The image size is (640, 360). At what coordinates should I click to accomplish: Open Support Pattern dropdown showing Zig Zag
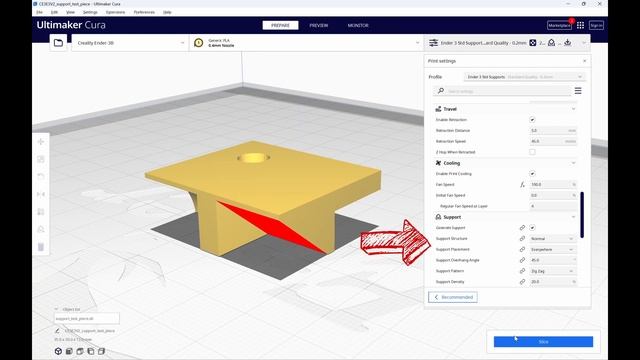[553, 271]
